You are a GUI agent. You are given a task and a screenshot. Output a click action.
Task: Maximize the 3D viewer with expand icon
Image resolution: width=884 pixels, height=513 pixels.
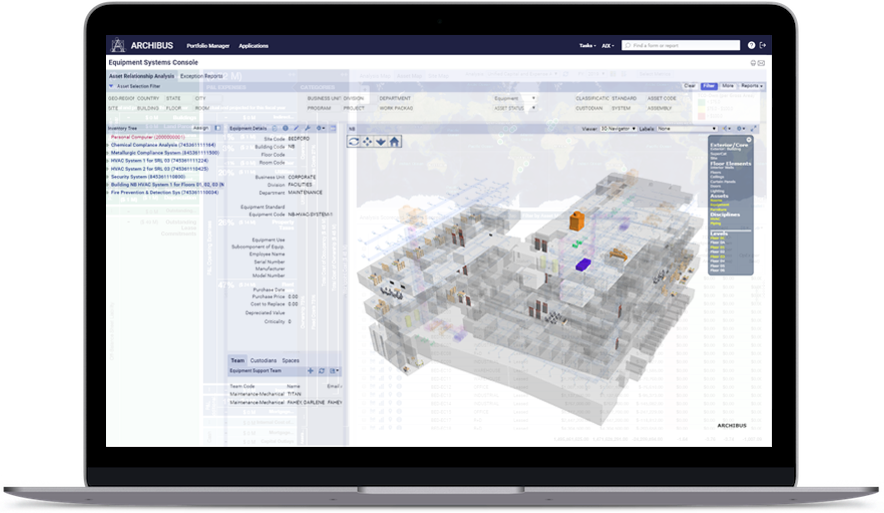click(754, 129)
